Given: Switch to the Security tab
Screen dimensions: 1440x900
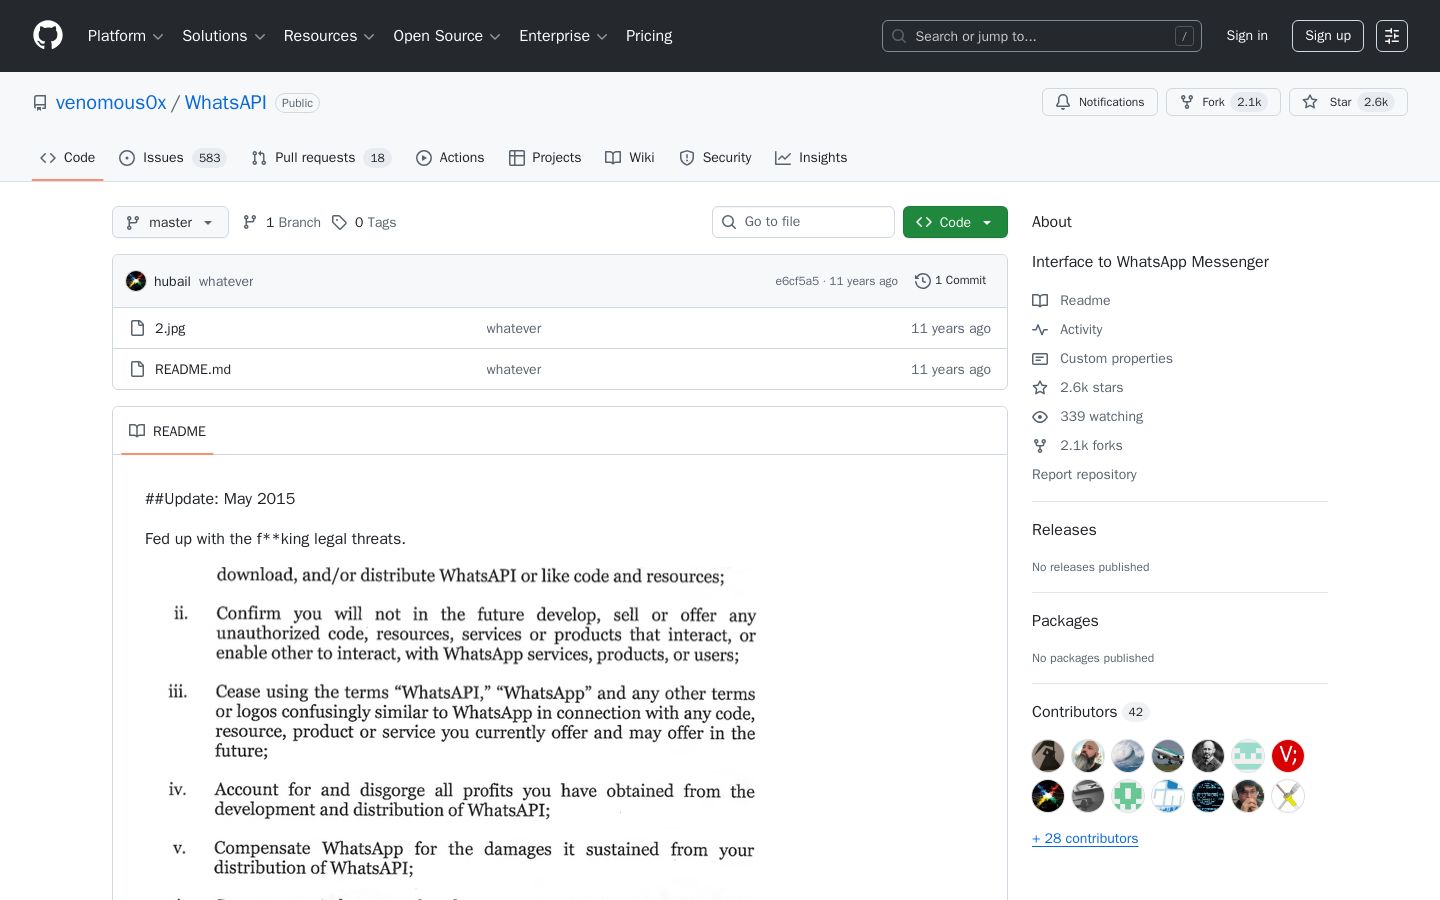Looking at the screenshot, I should coord(715,158).
